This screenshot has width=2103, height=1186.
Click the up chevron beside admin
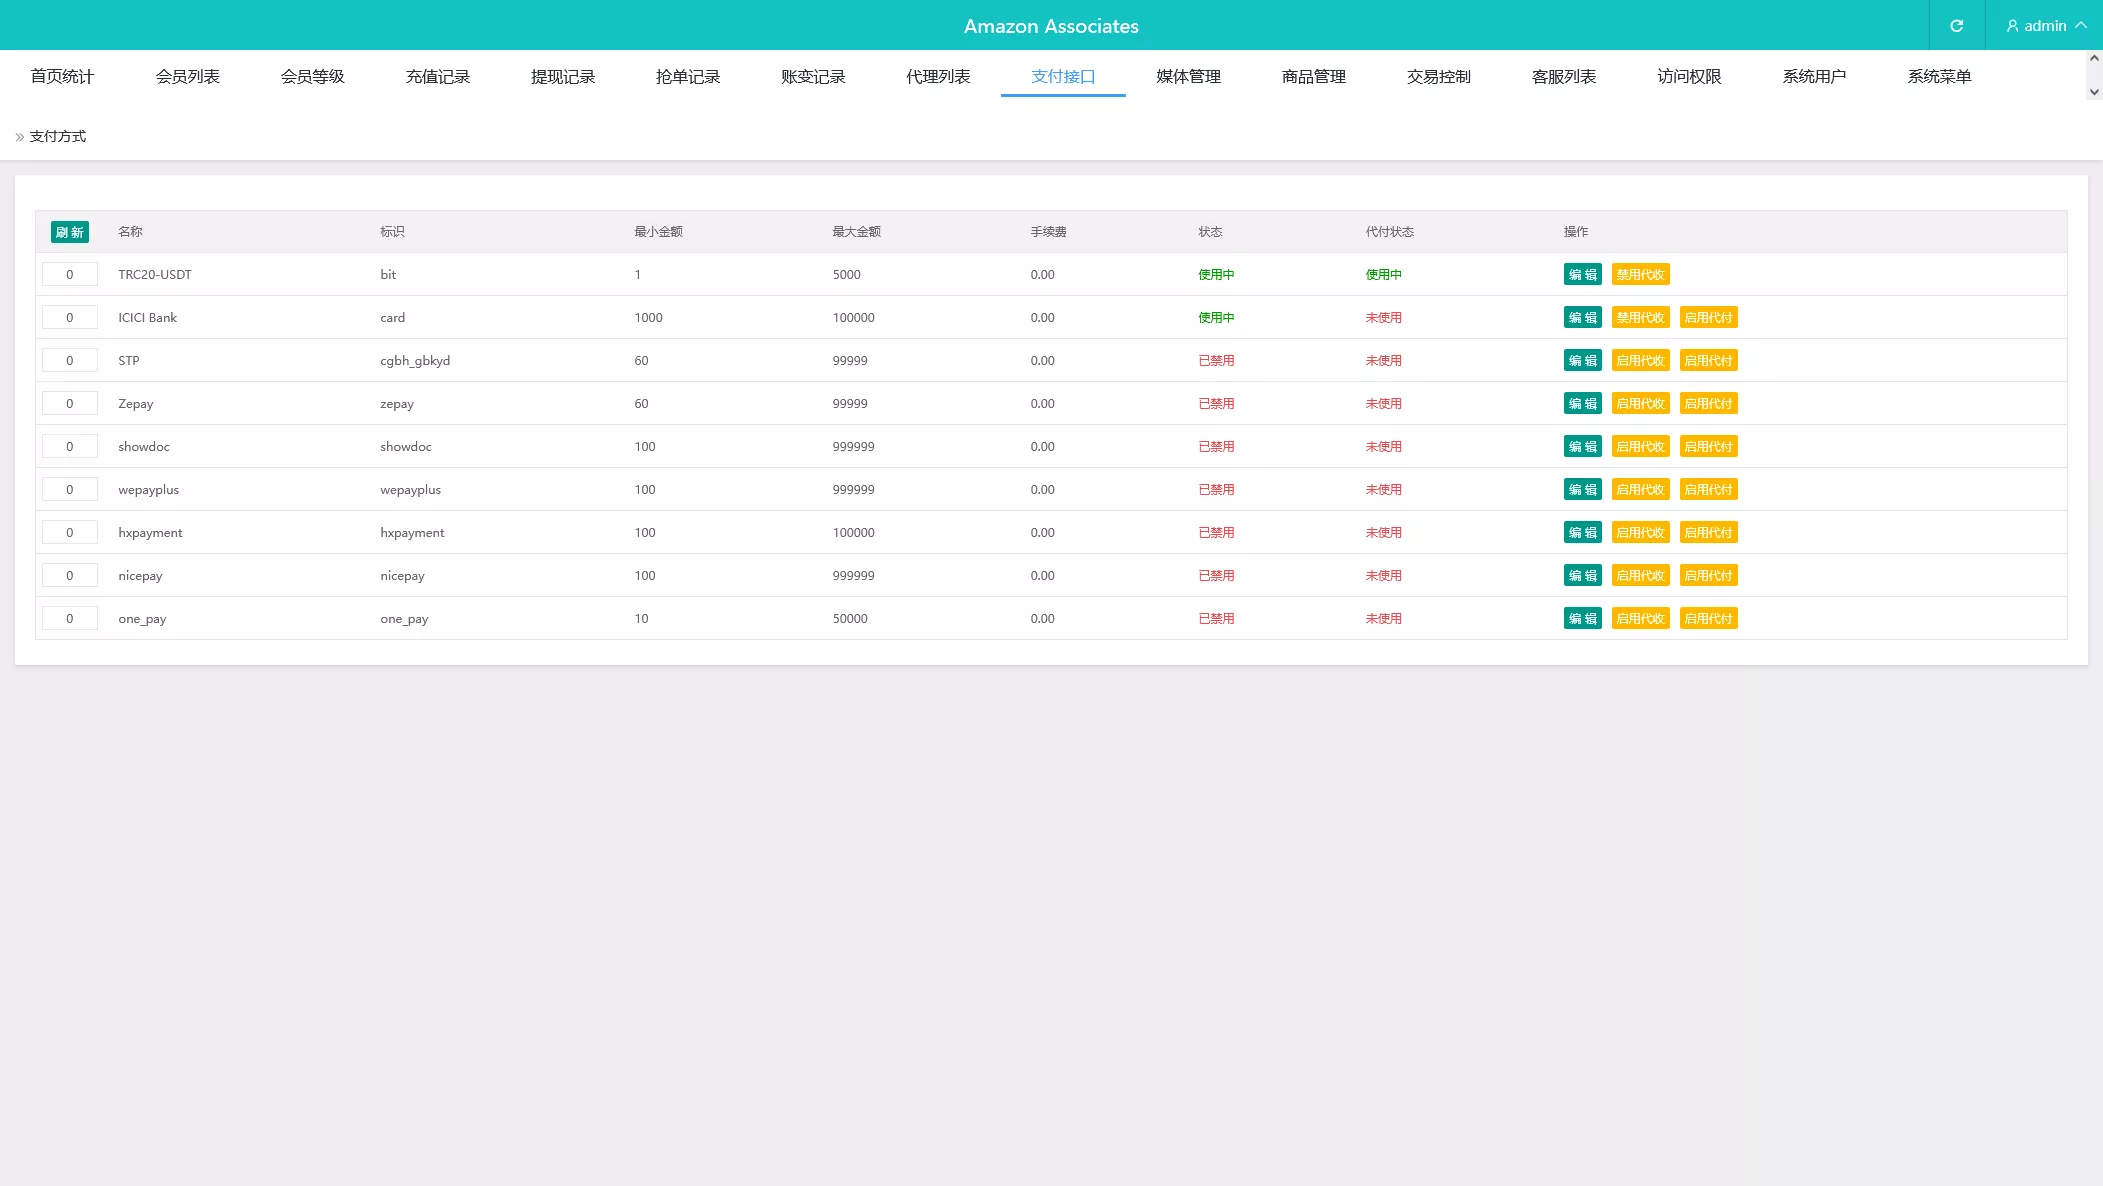2081,25
